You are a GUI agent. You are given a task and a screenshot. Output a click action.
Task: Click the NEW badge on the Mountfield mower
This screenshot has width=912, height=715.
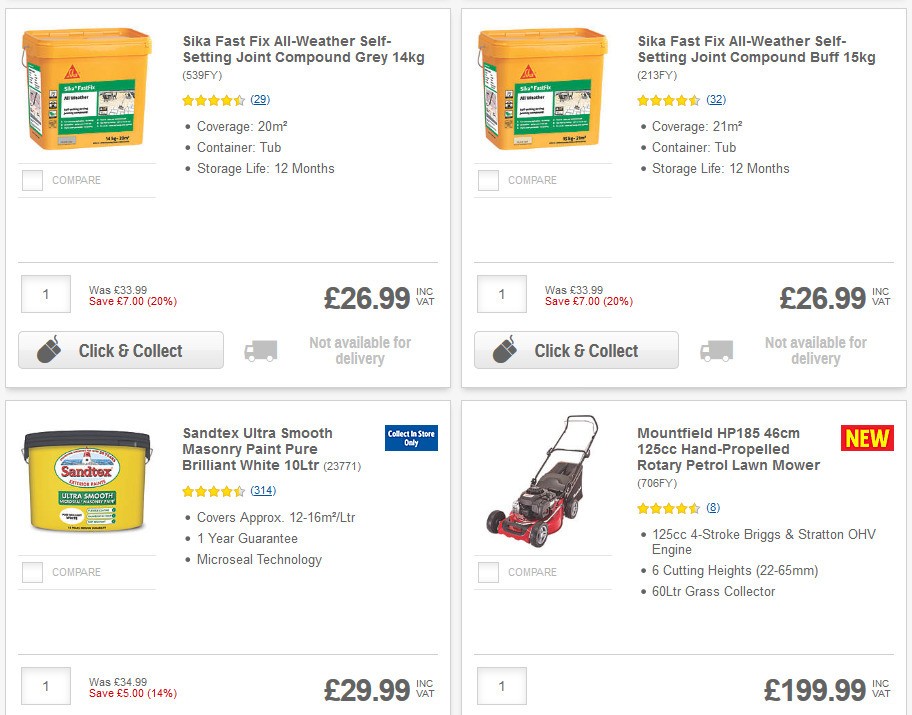coord(866,437)
